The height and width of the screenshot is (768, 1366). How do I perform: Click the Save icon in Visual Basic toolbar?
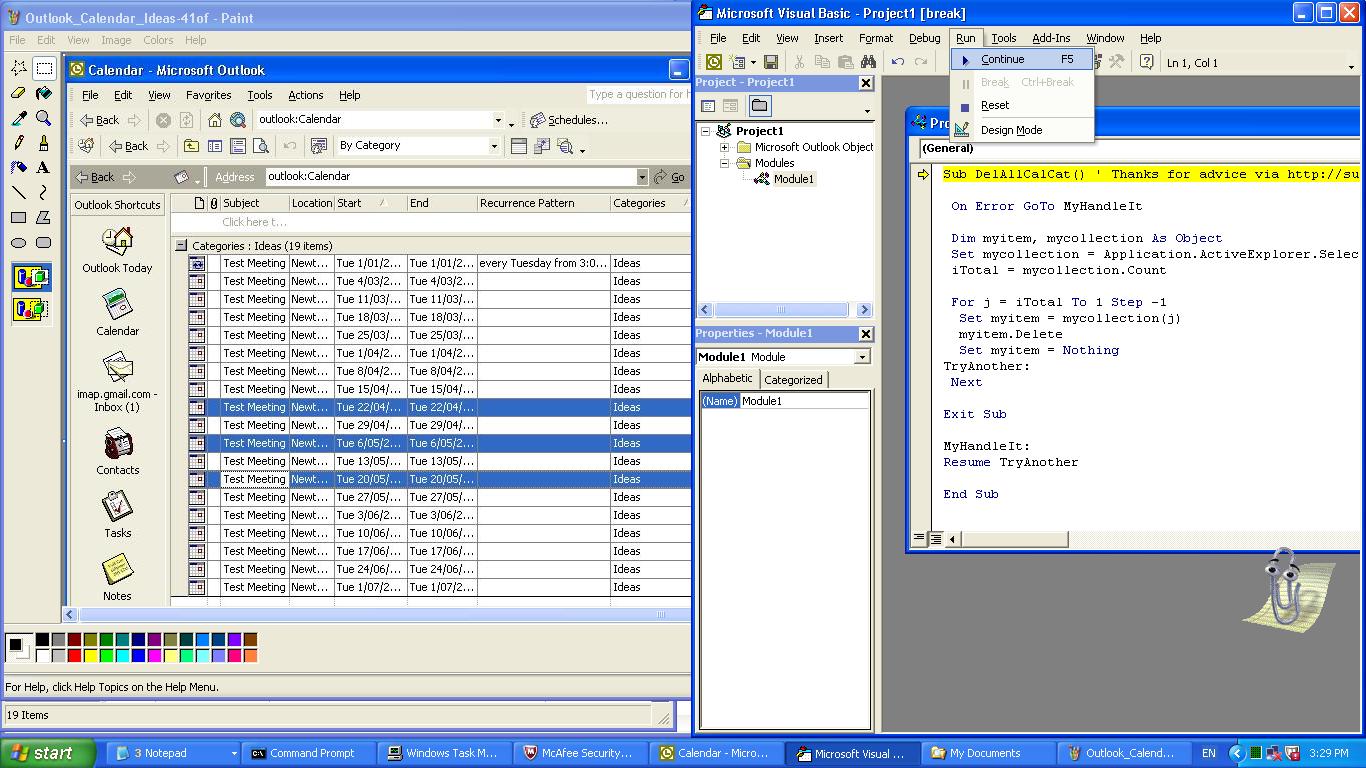(x=771, y=62)
